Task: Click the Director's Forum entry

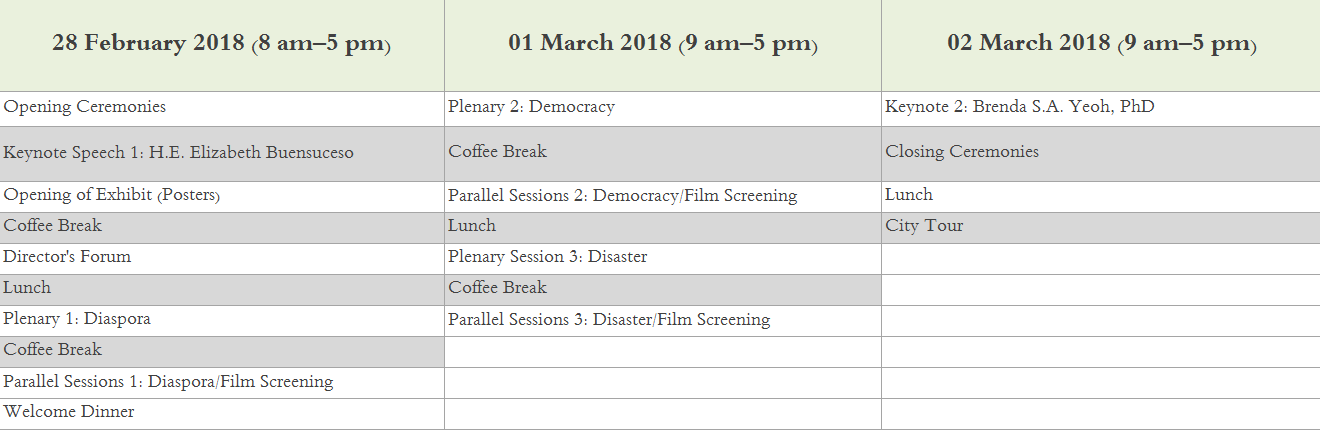Action: [221, 259]
